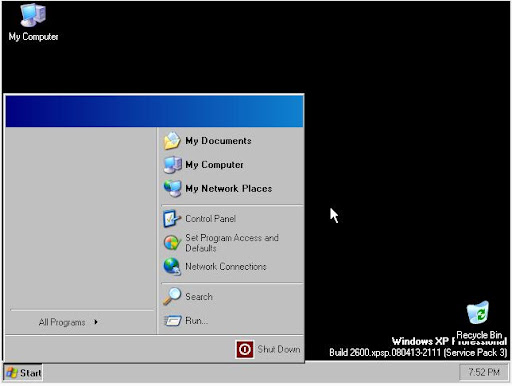Click the My Network Places globe icon
This screenshot has width=512, height=386.
tap(172, 188)
